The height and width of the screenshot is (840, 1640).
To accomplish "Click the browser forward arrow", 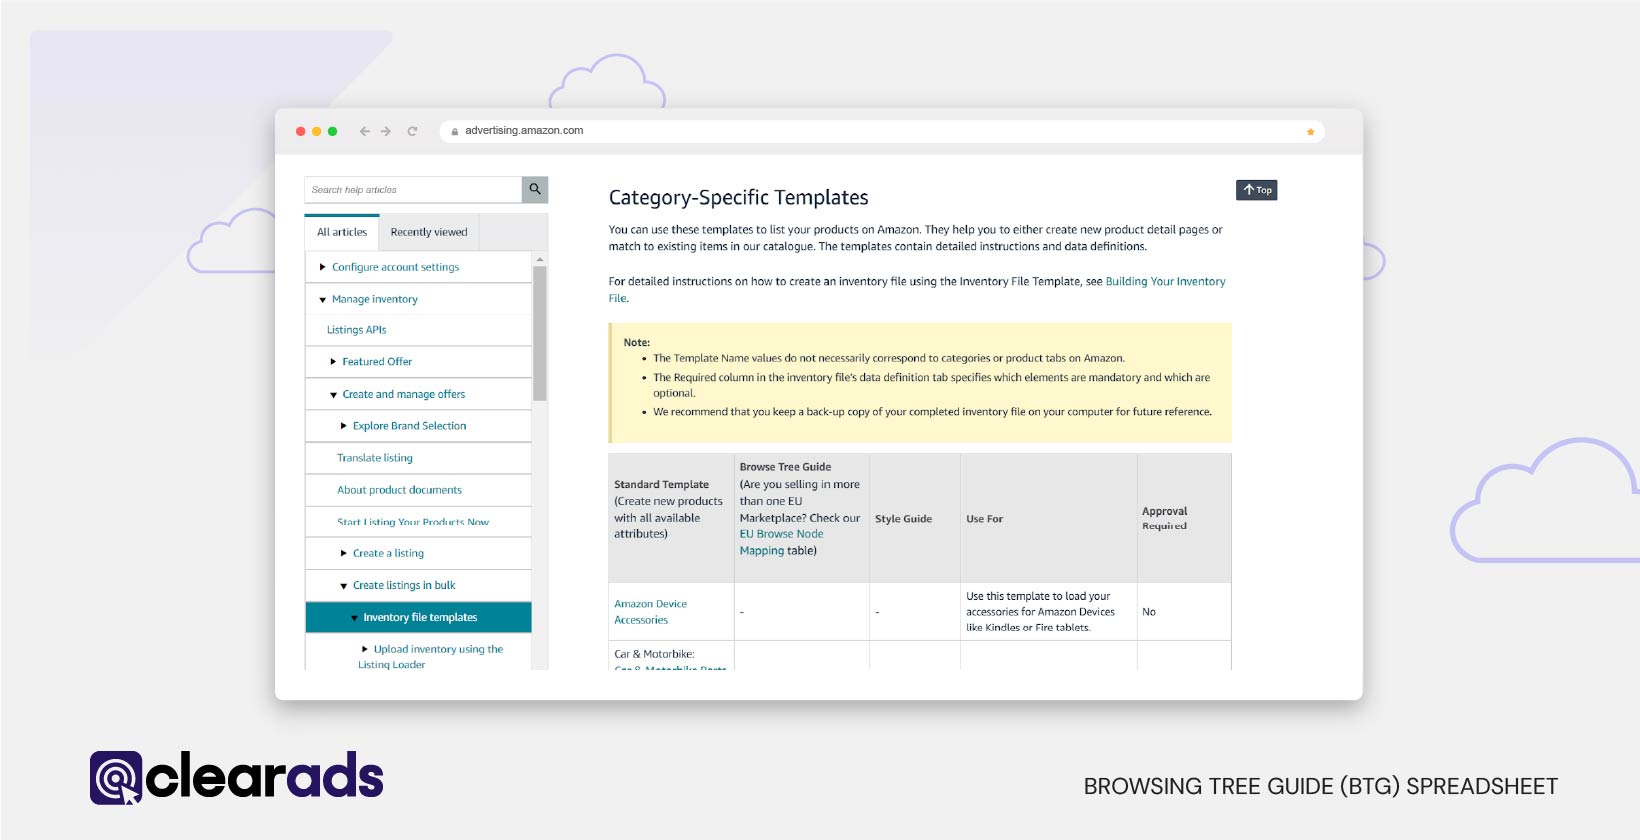I will click(386, 131).
